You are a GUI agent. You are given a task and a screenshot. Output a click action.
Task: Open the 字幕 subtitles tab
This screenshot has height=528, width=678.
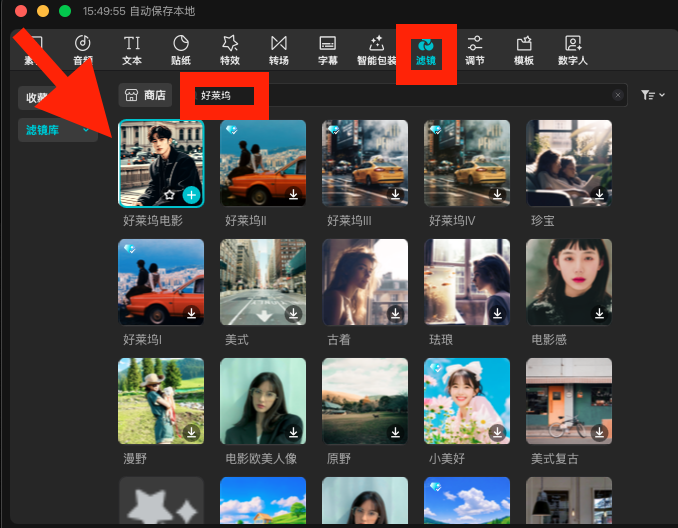pos(327,50)
